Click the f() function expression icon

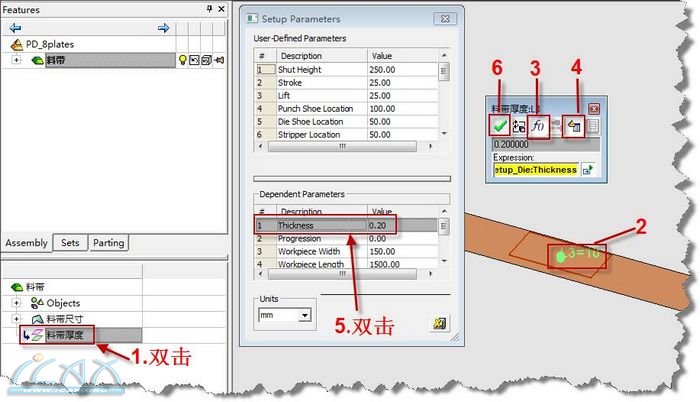[538, 126]
